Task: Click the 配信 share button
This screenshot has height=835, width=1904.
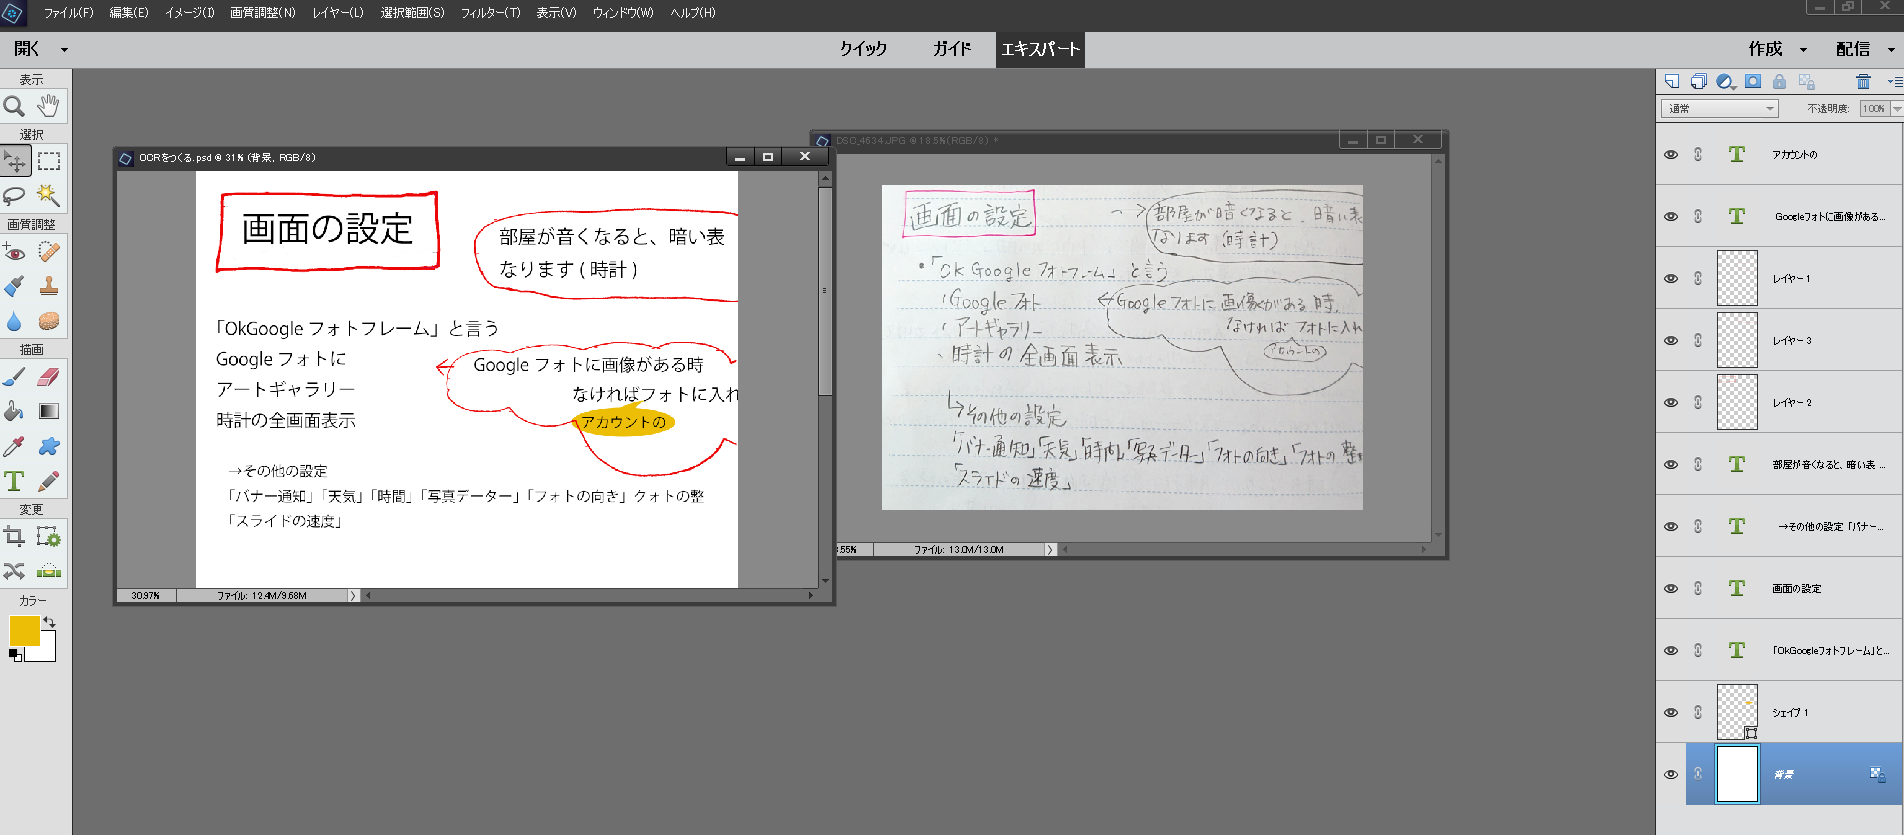Action: (x=1853, y=49)
